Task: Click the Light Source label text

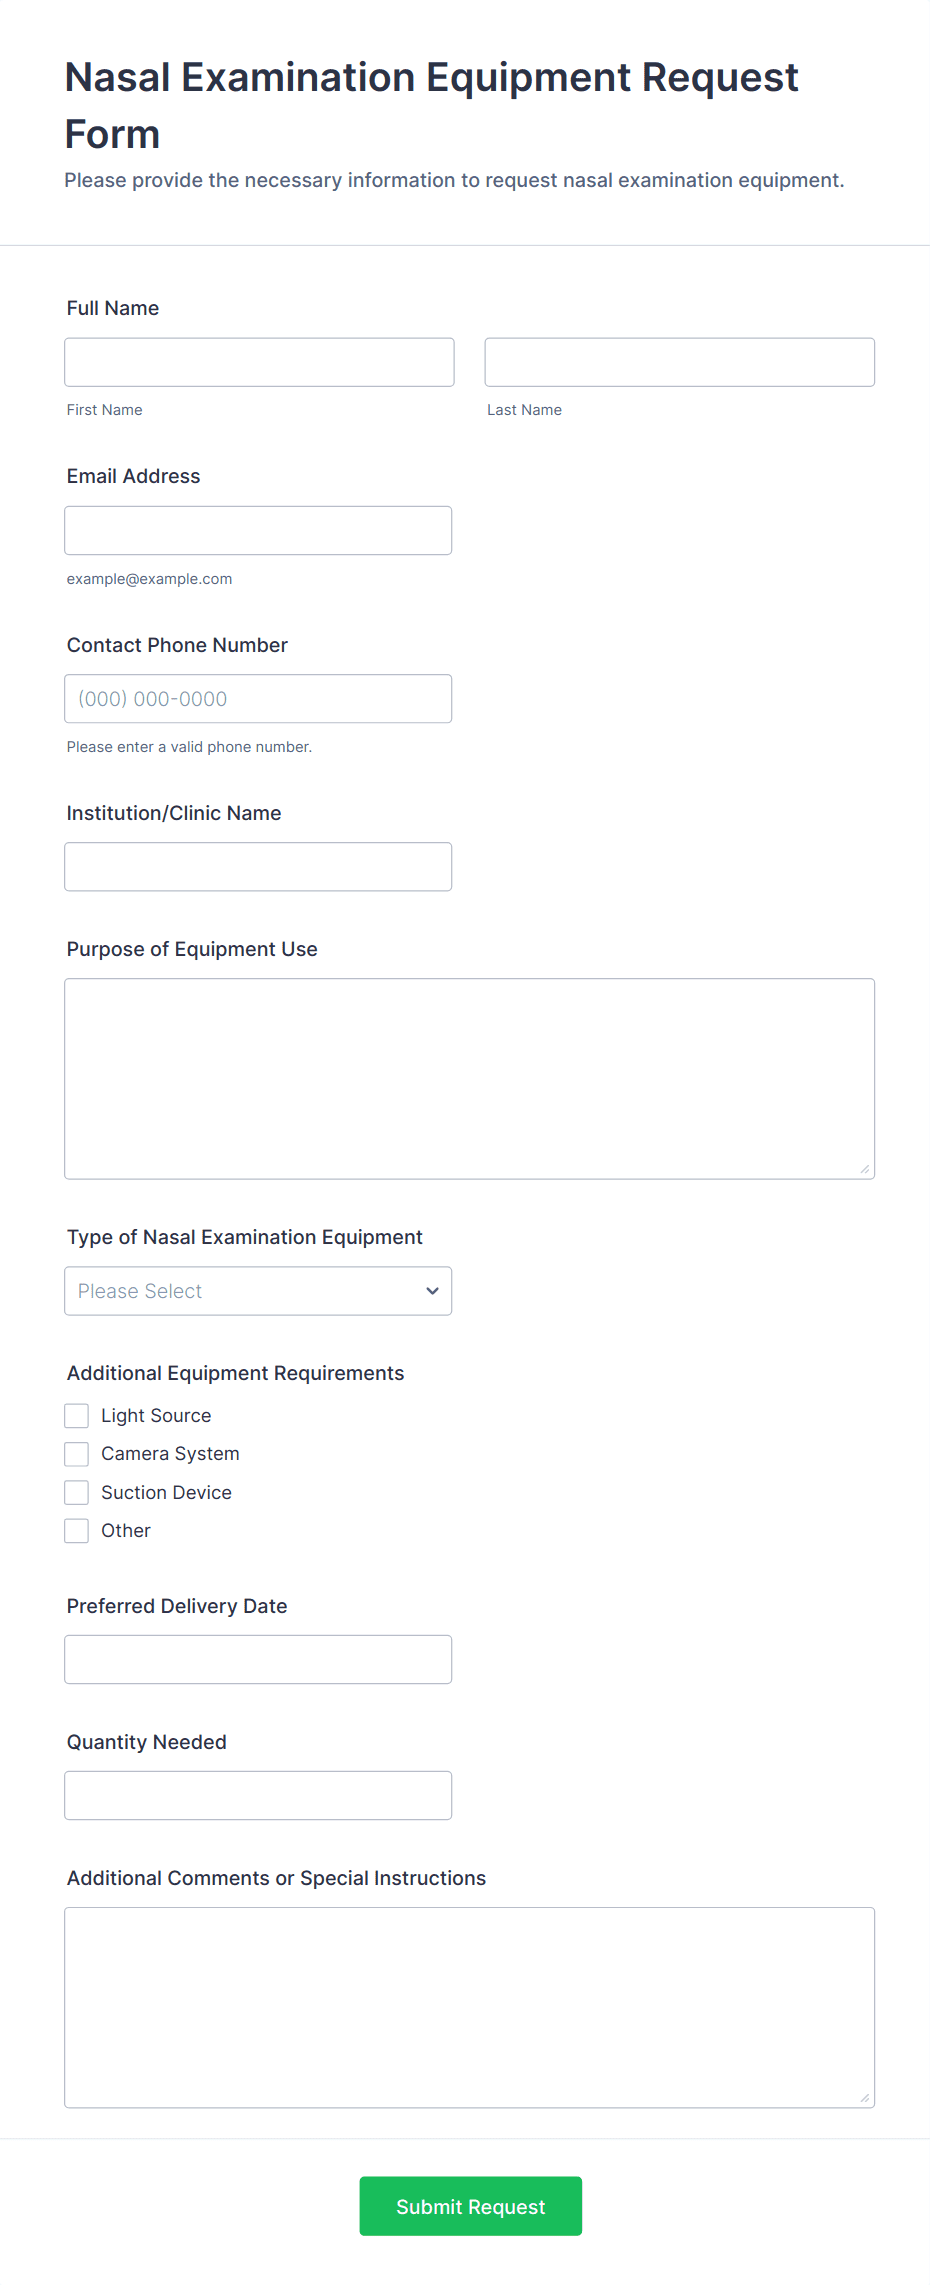Action: (x=156, y=1416)
